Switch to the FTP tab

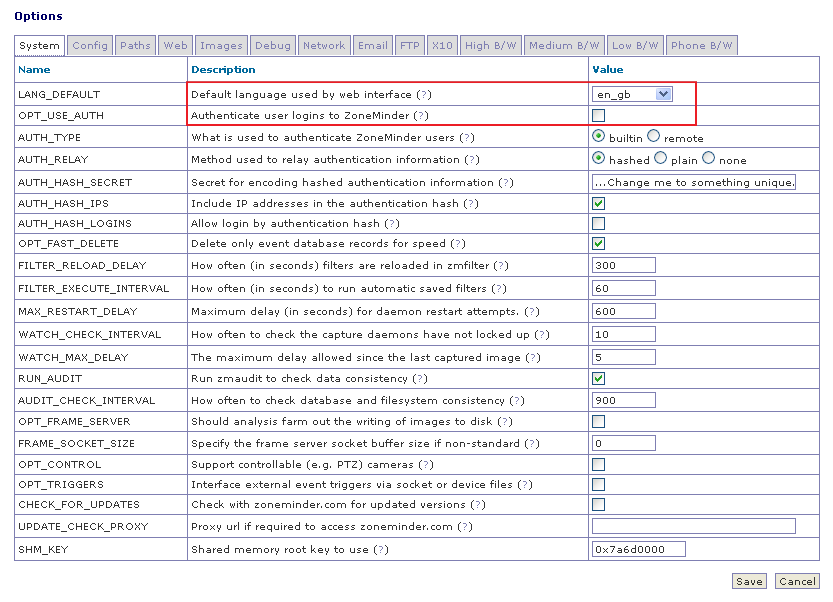coord(410,46)
